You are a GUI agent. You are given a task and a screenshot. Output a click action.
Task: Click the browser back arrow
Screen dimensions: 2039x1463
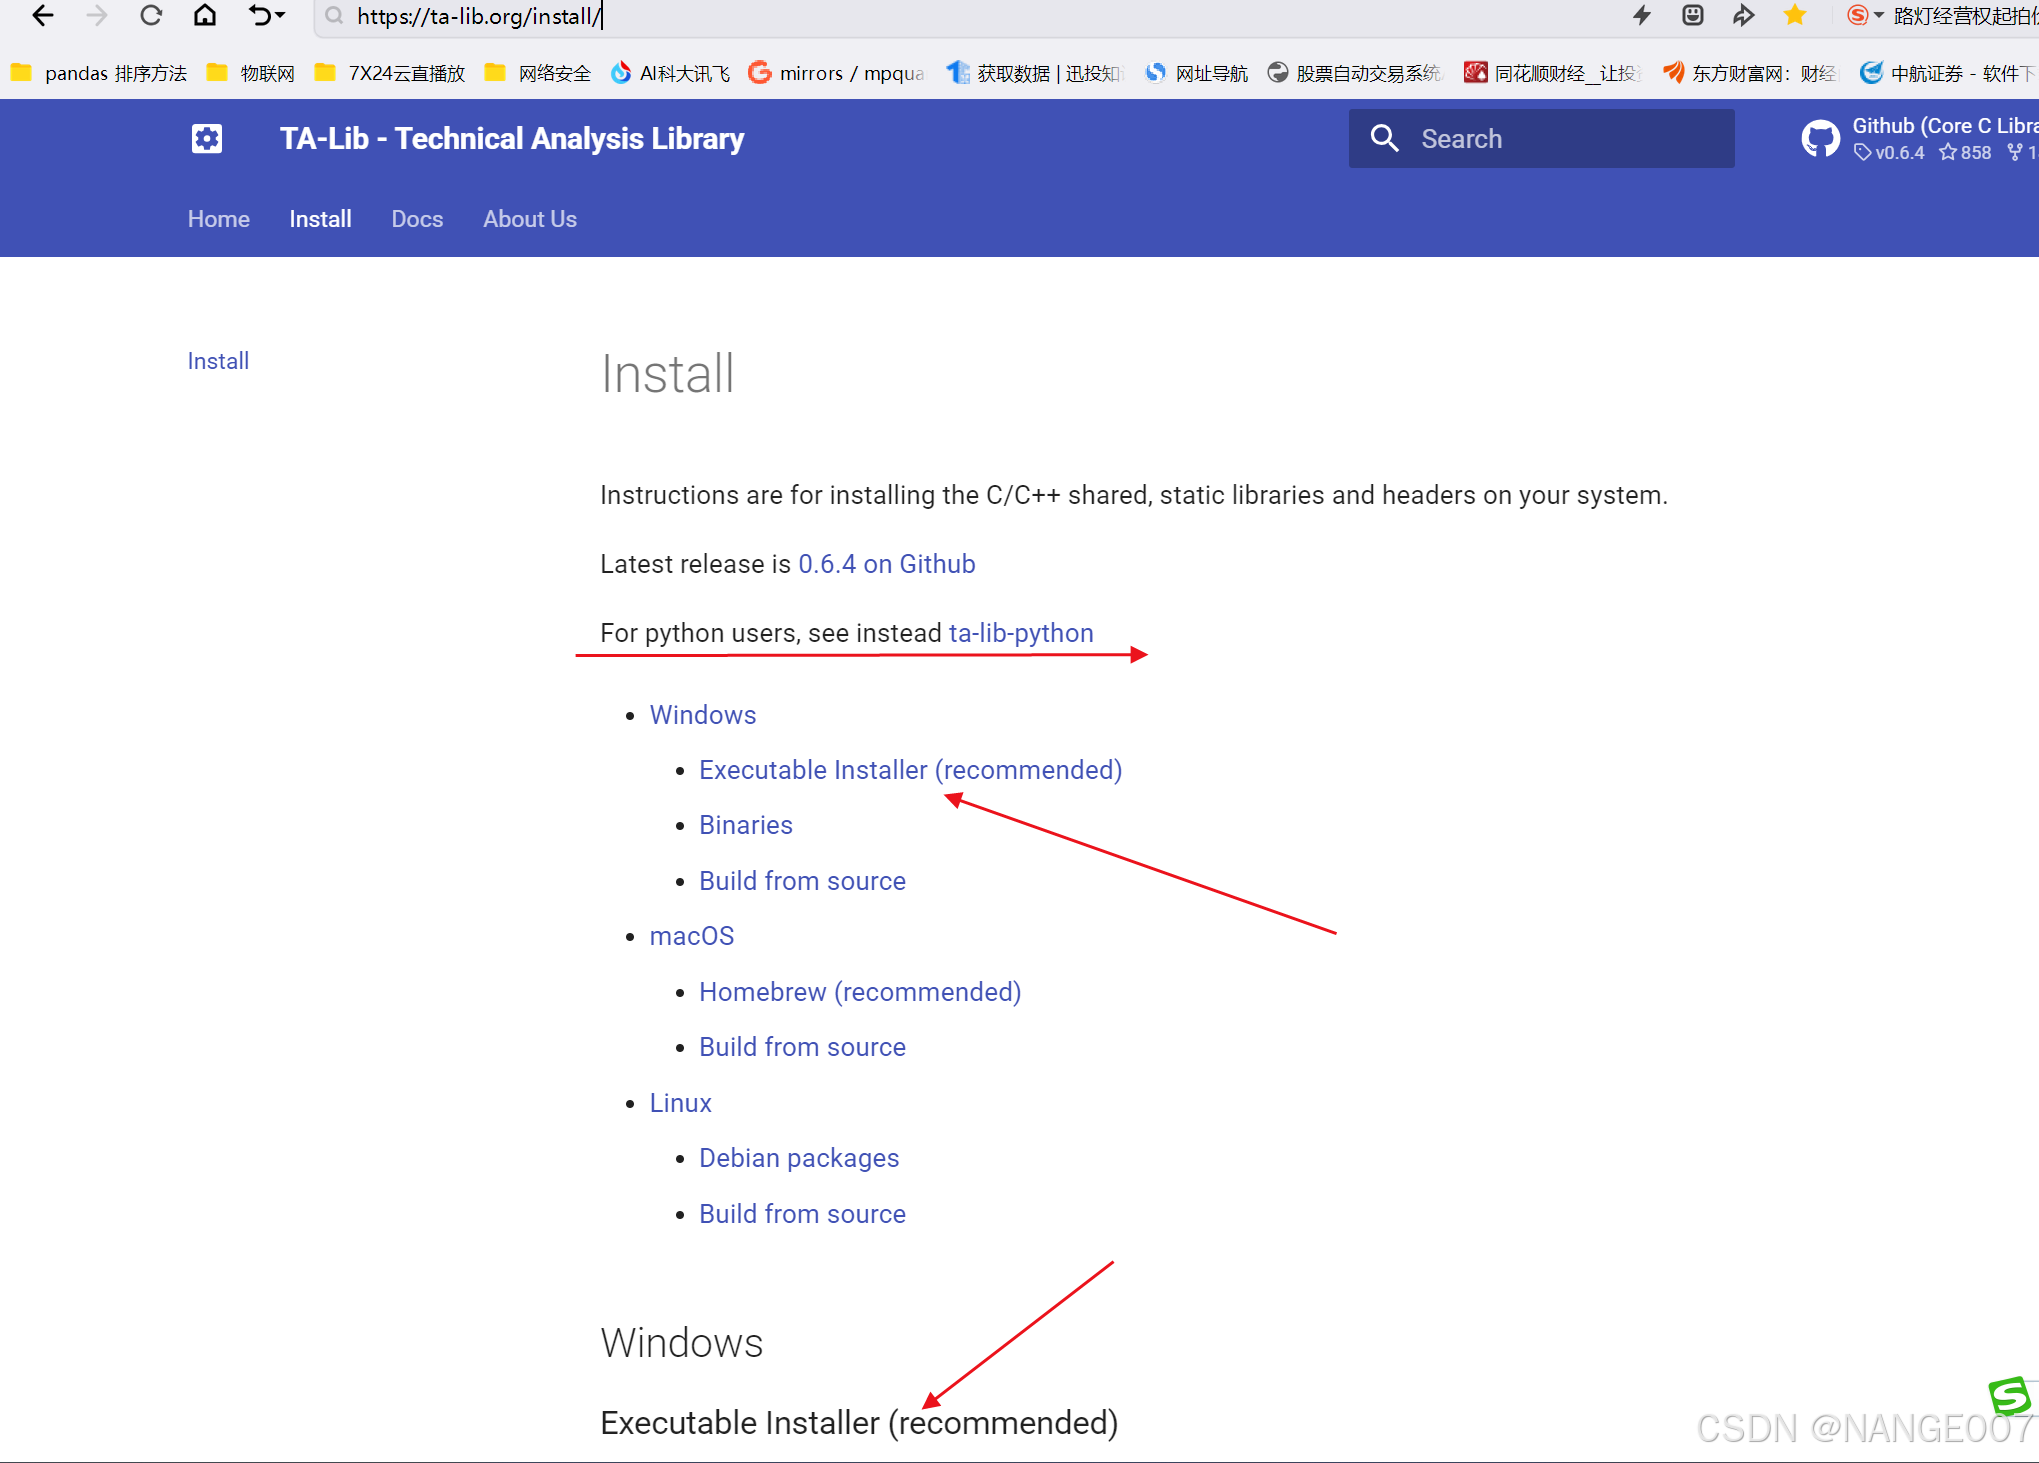41,16
